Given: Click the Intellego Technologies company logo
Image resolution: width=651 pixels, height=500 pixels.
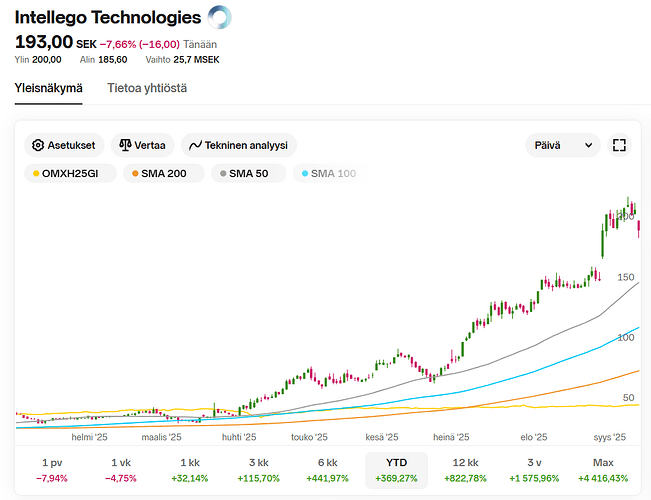Looking at the screenshot, I should pos(220,17).
